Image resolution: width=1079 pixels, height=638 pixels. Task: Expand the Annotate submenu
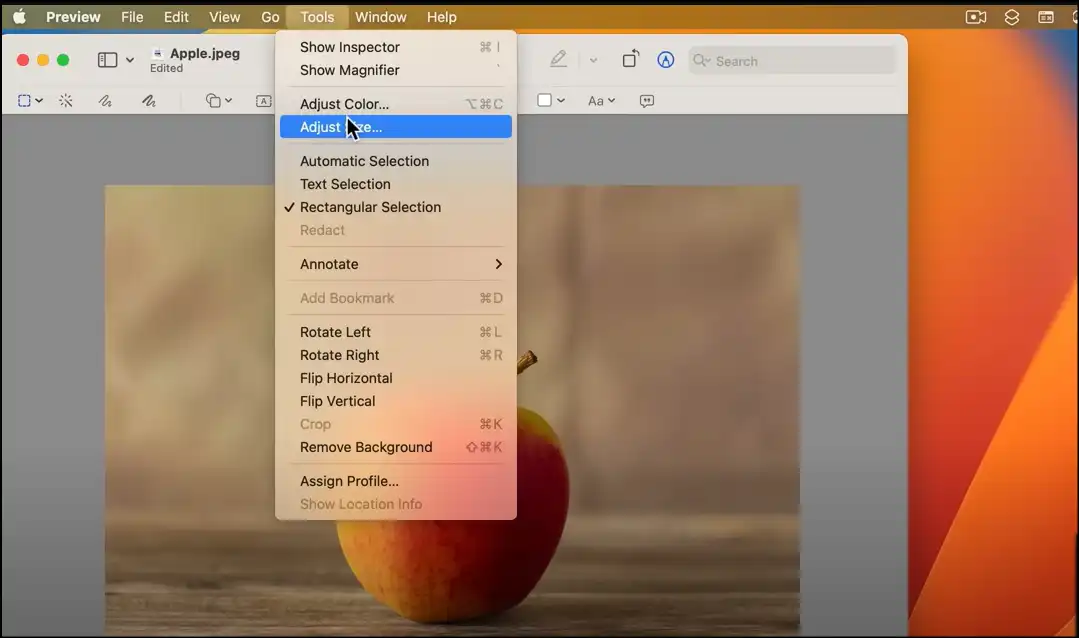pyautogui.click(x=396, y=264)
